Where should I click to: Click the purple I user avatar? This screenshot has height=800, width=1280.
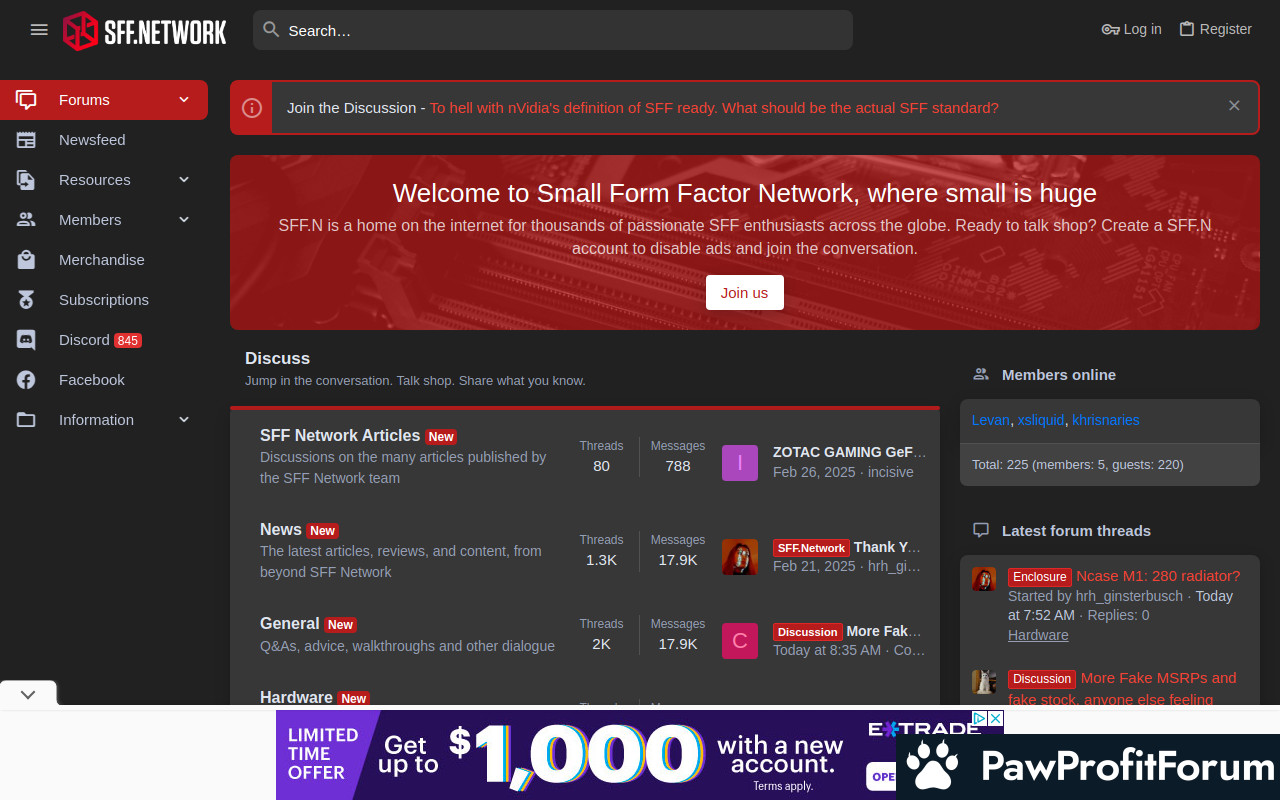pyautogui.click(x=740, y=463)
